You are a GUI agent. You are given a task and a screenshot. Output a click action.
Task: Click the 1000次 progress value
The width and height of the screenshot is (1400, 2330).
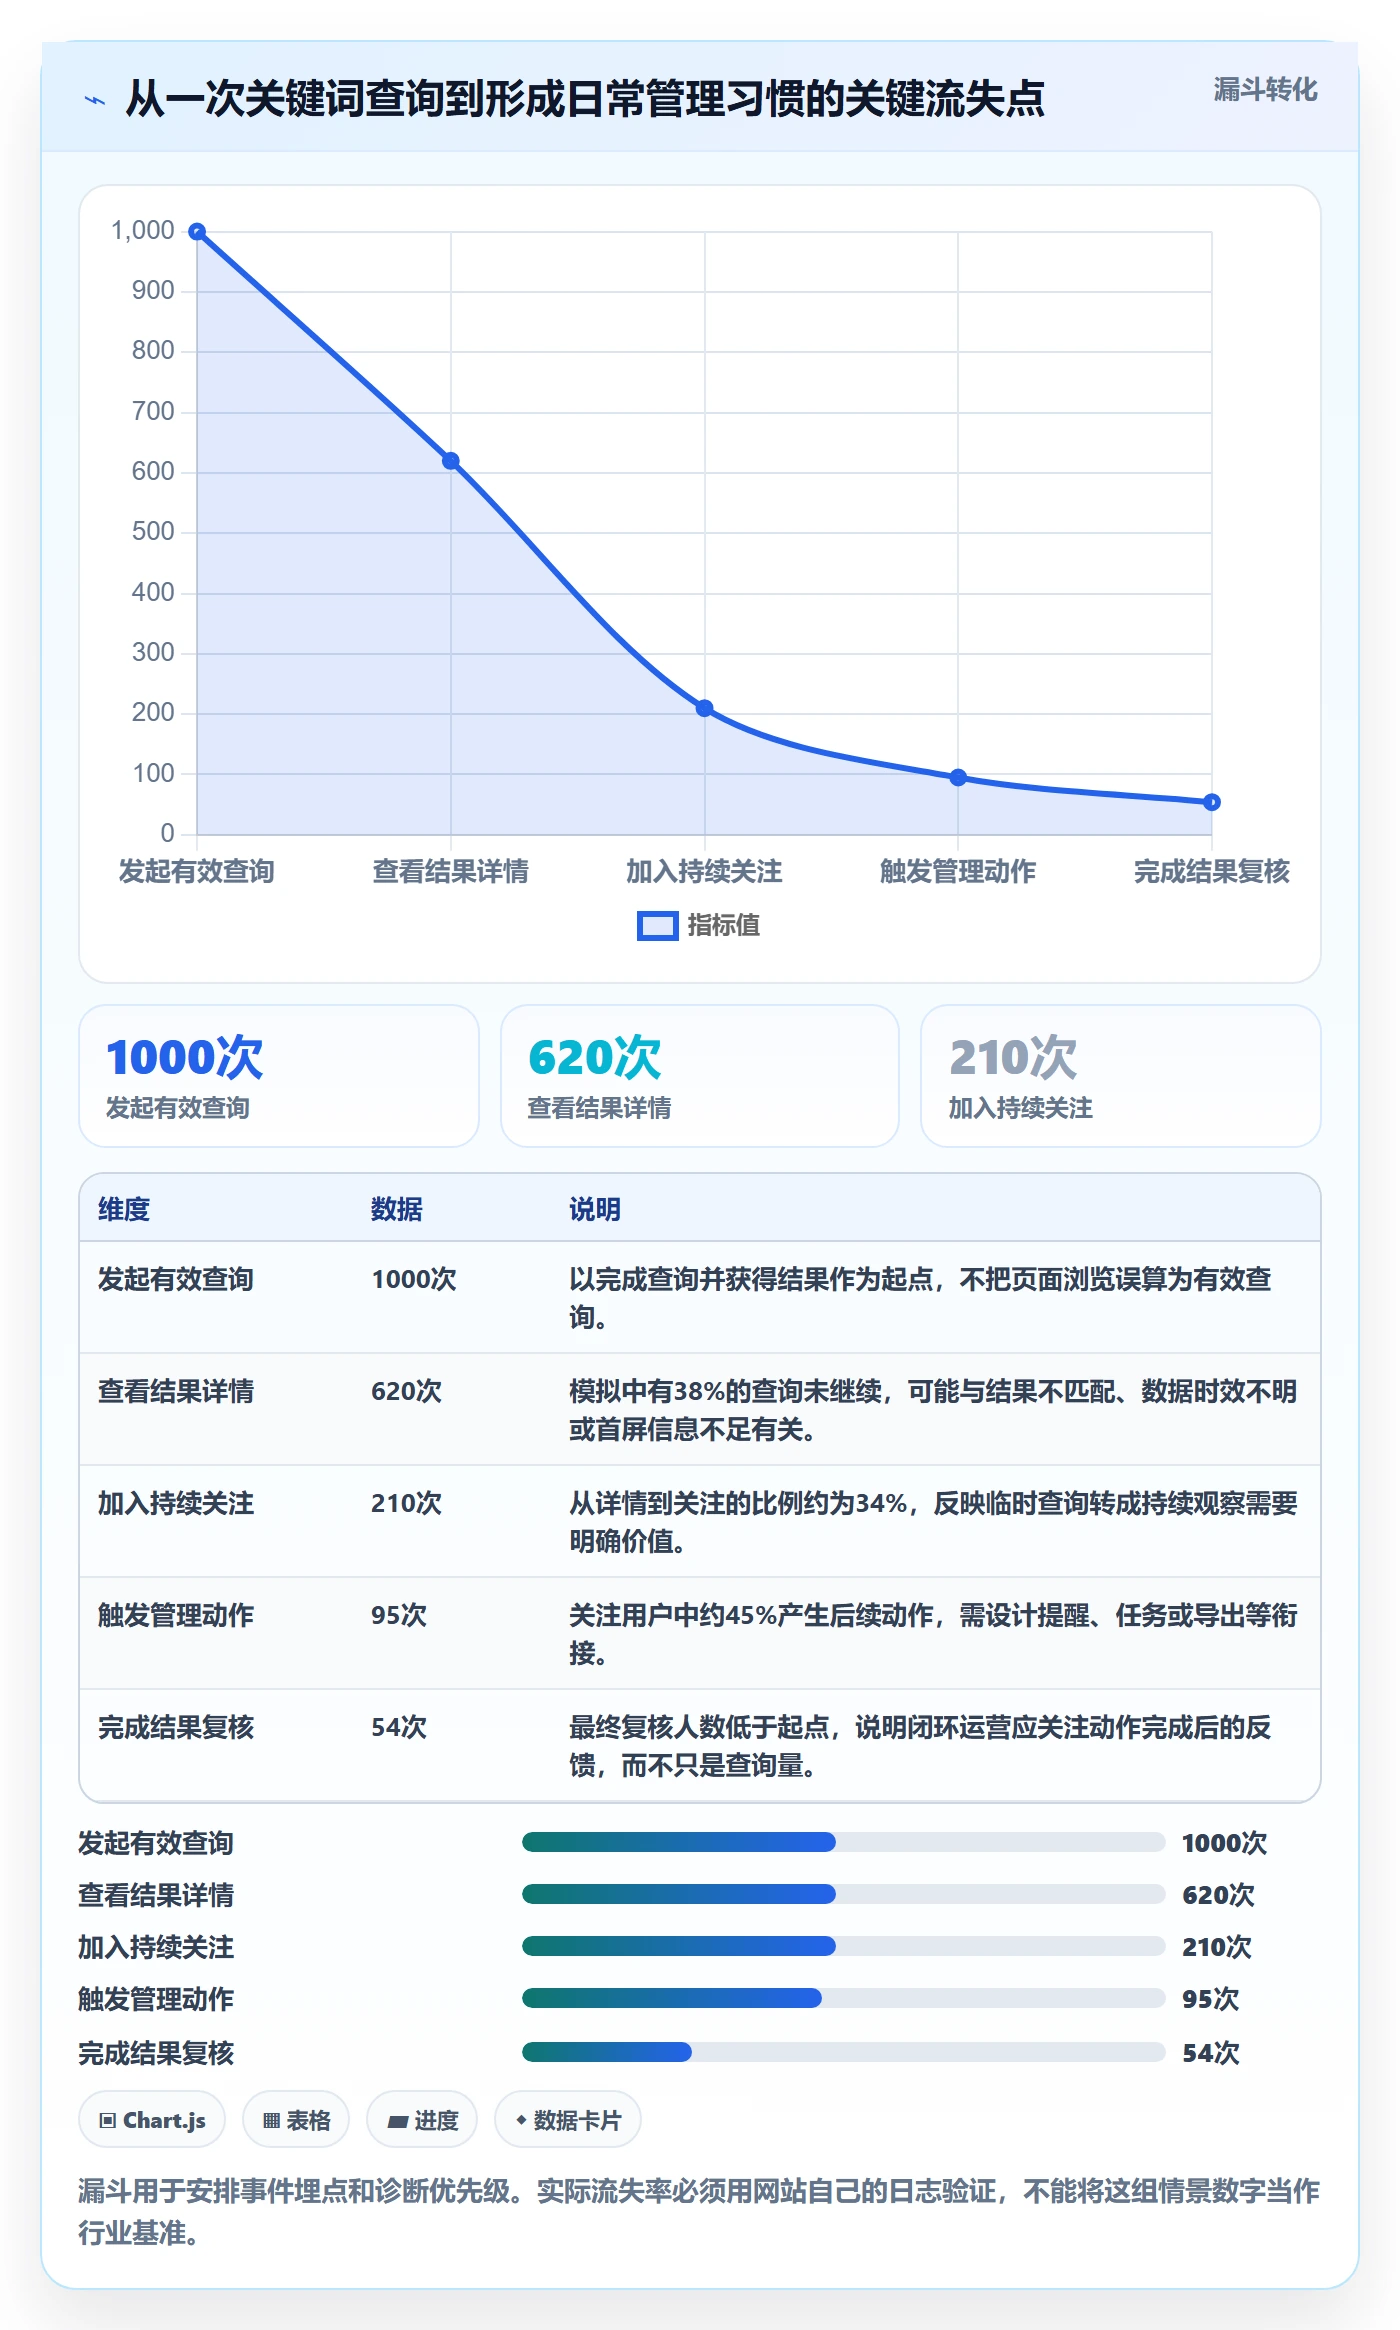(x=1224, y=1843)
